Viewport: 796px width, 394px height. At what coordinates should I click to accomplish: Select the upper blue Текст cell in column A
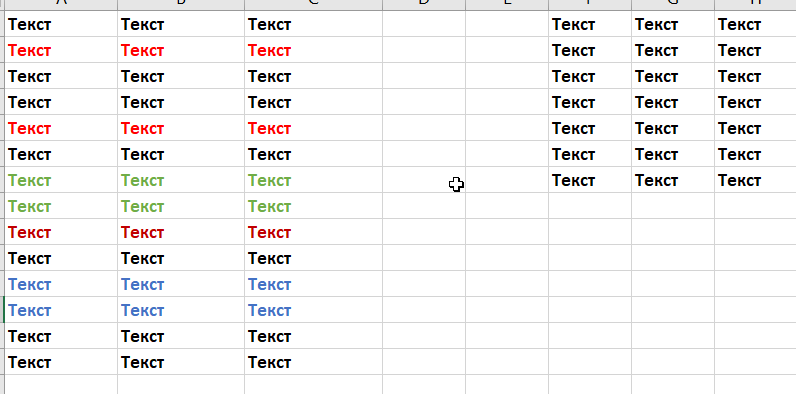[x=61, y=284]
